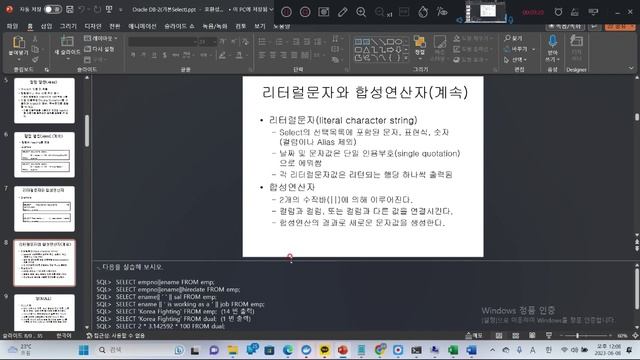The width and height of the screenshot is (640, 360).
Task: Click the text highlight color pen
Action: click(222, 55)
